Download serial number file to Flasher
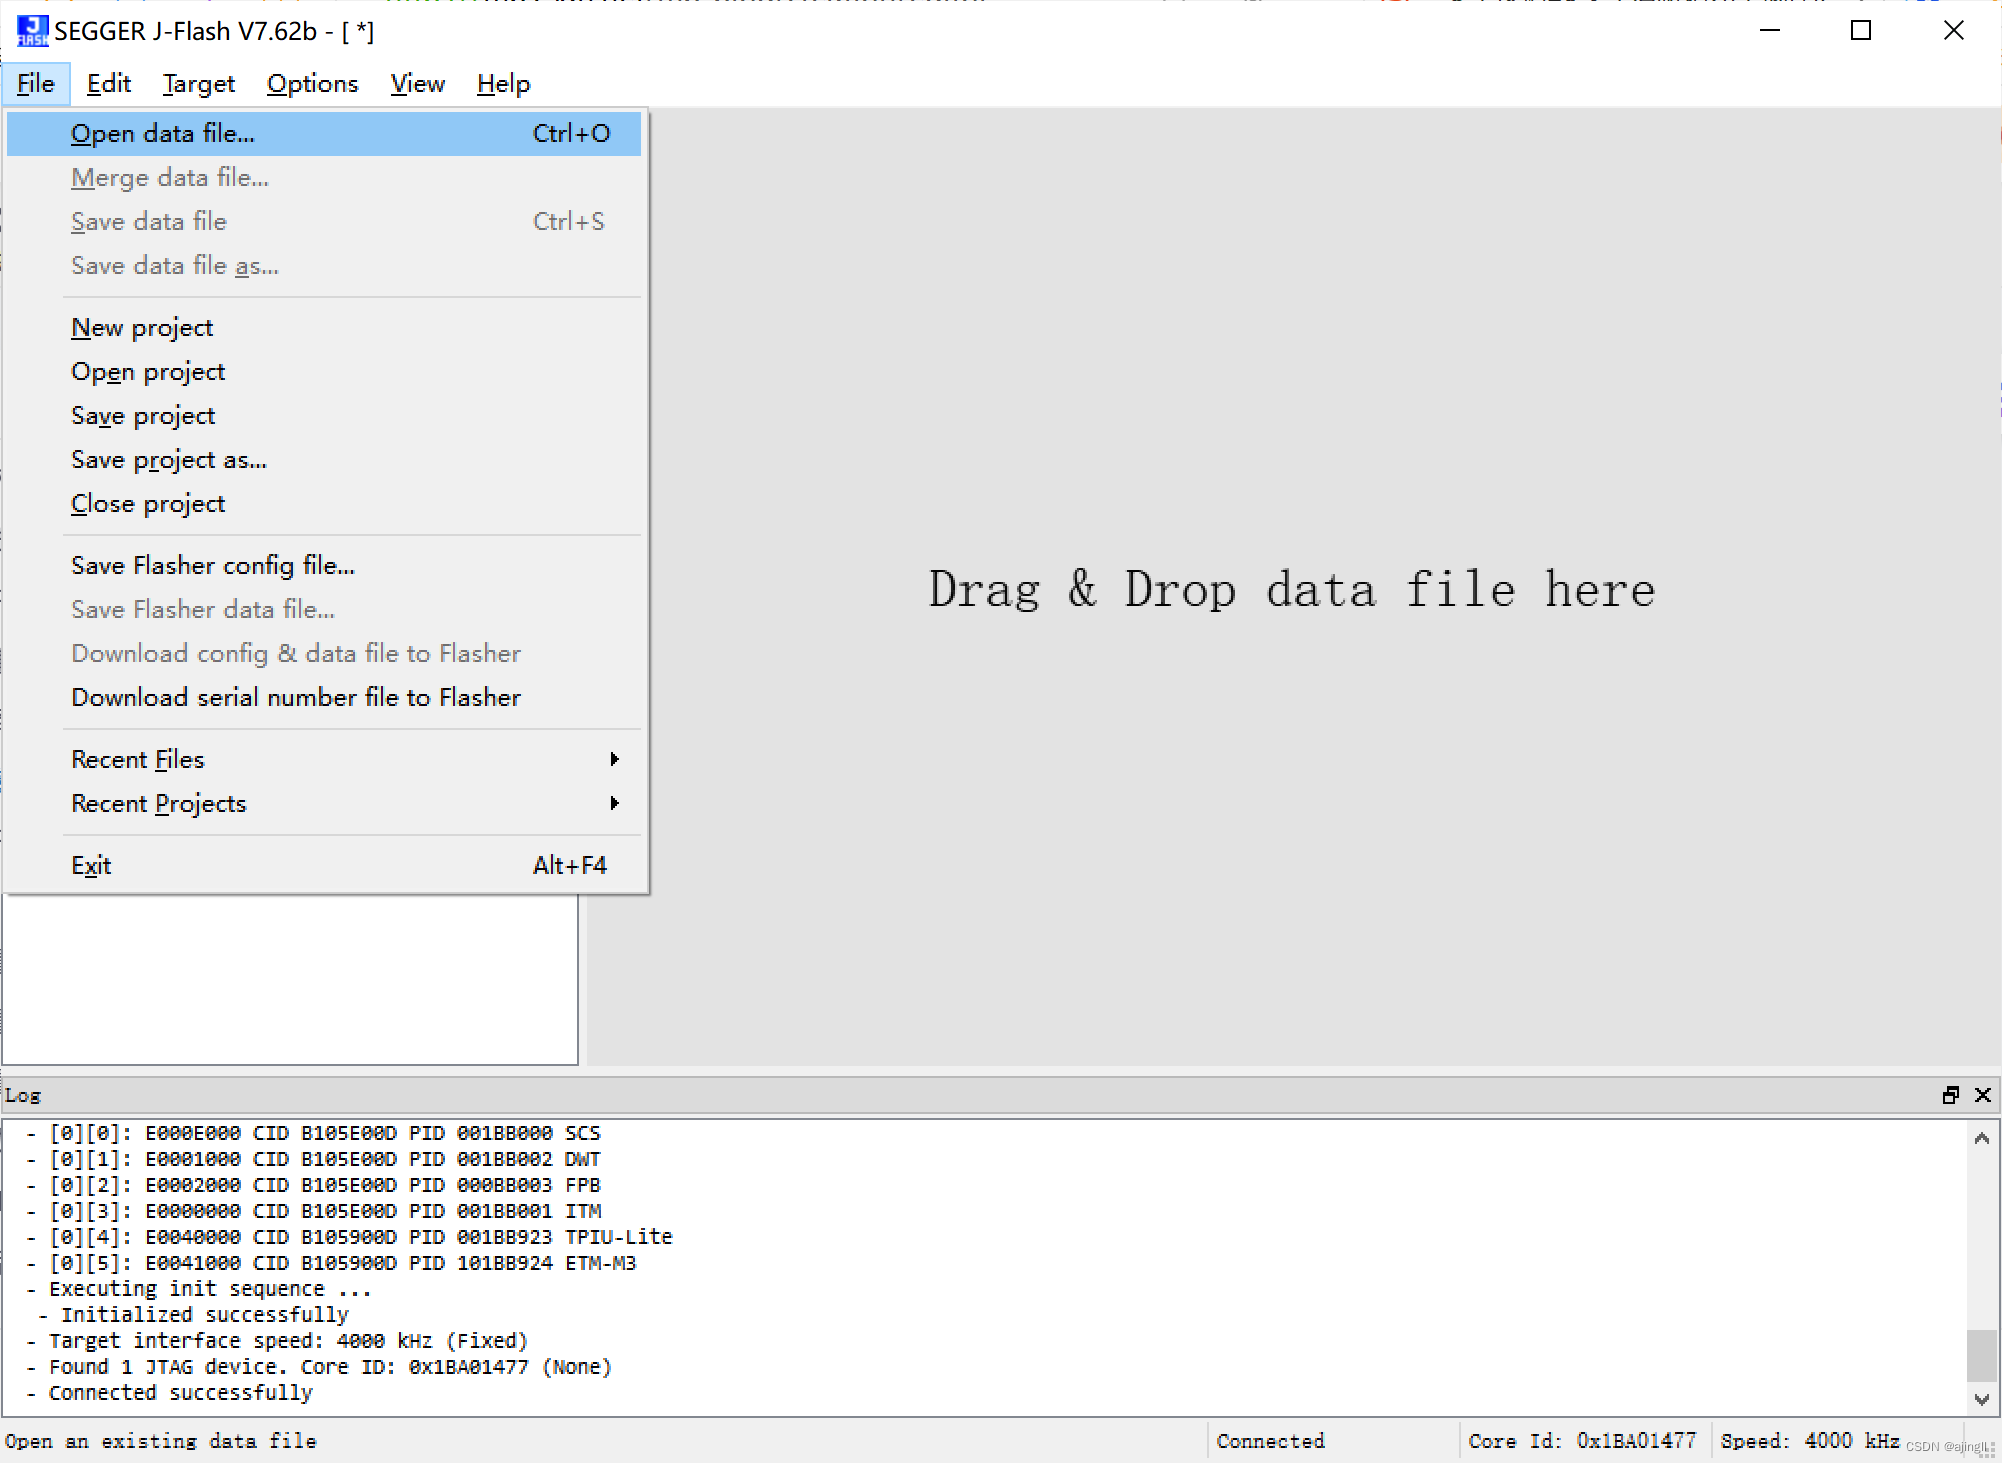The width and height of the screenshot is (2002, 1463). pyautogui.click(x=295, y=697)
